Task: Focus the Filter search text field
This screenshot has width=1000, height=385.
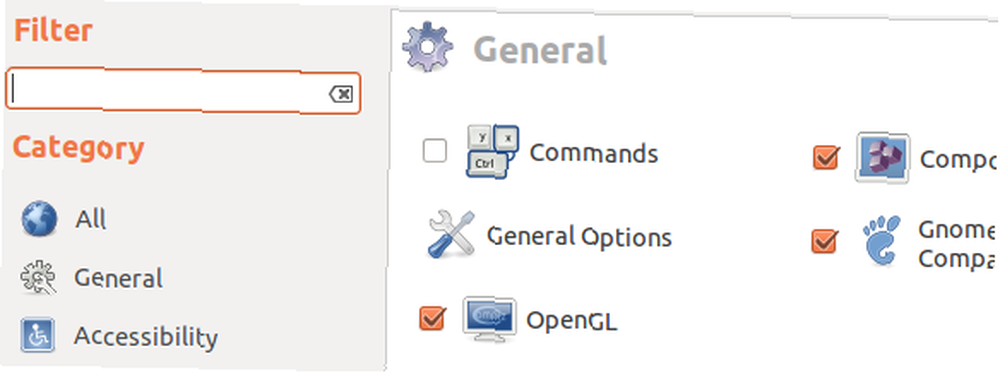Action: [x=183, y=93]
